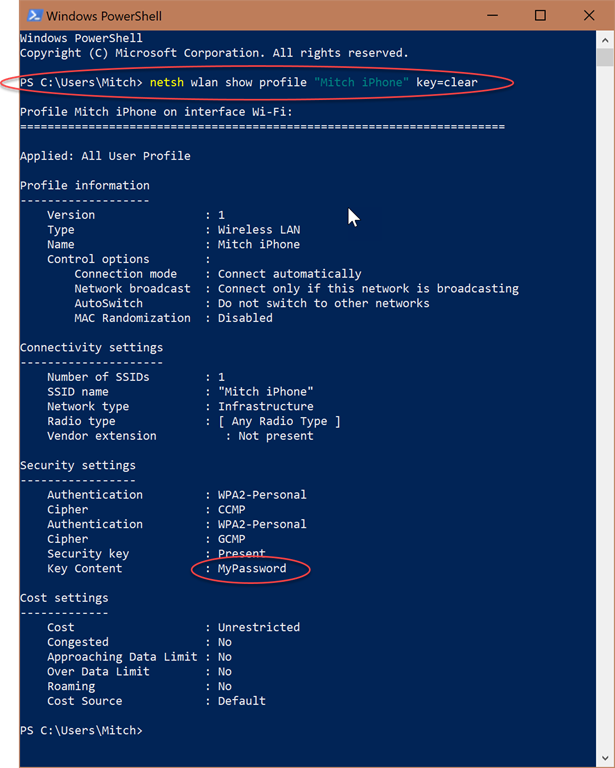615x768 pixels.
Task: Click the "[ Any Radio Type ]" value
Action: click(x=279, y=421)
